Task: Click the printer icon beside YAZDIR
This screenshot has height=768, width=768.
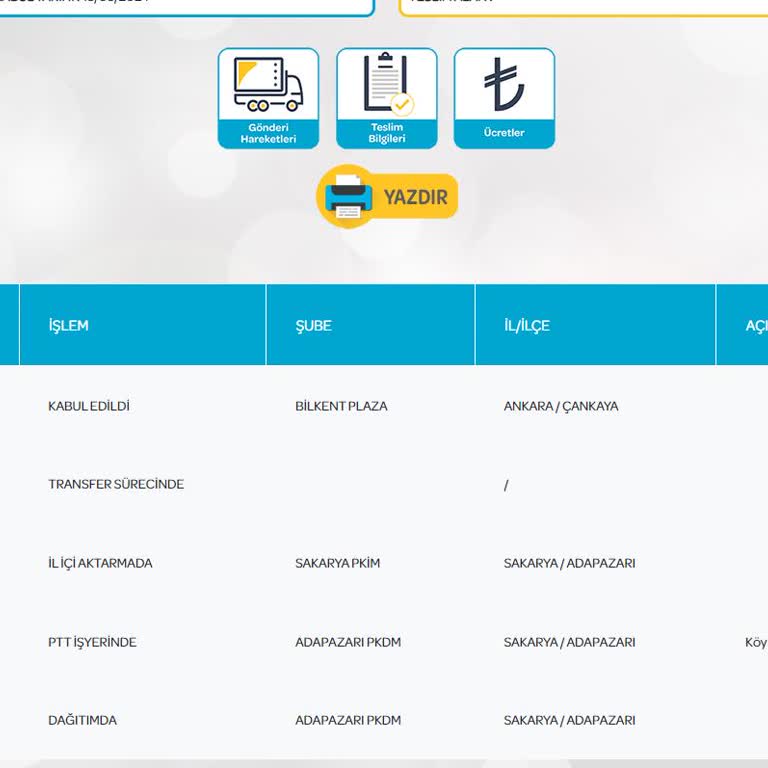Action: point(347,197)
